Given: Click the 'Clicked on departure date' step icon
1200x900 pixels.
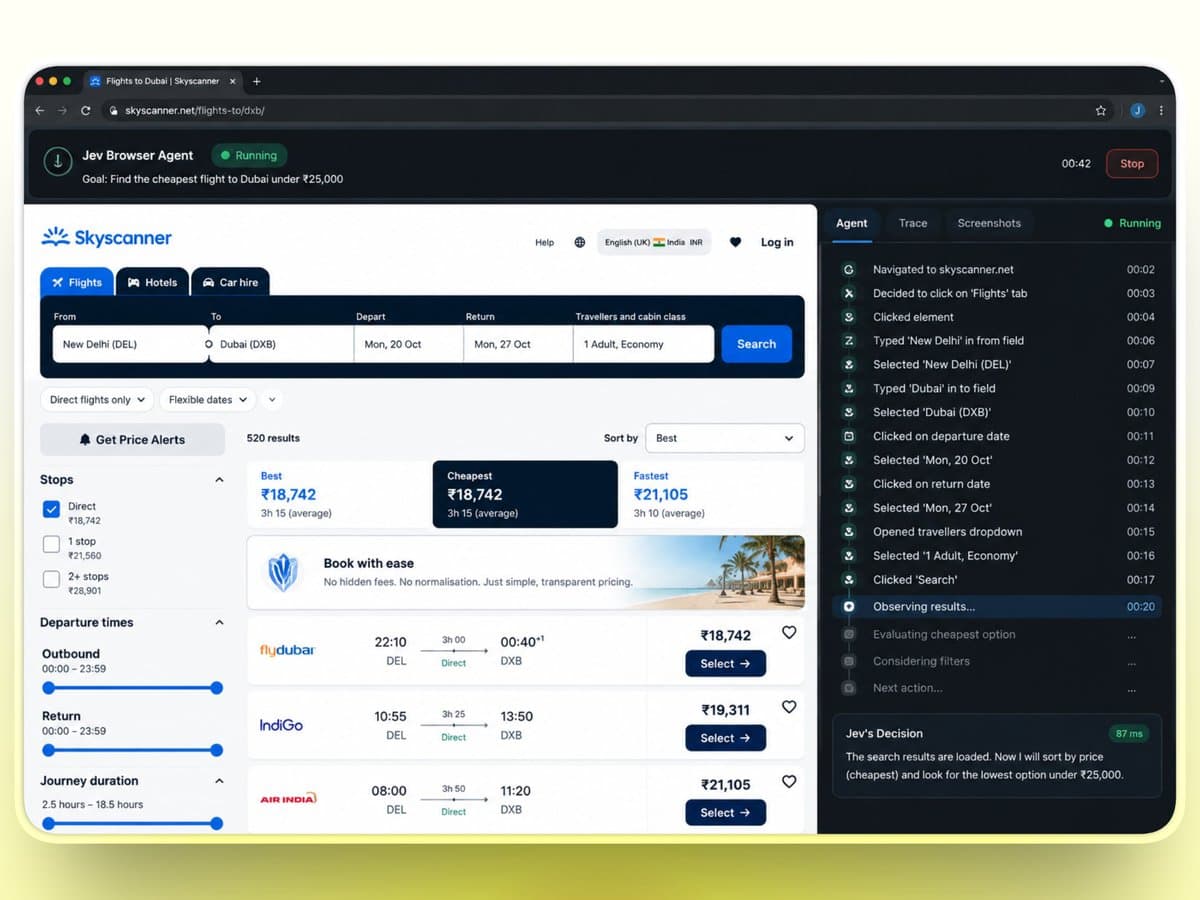Looking at the screenshot, I should (849, 436).
